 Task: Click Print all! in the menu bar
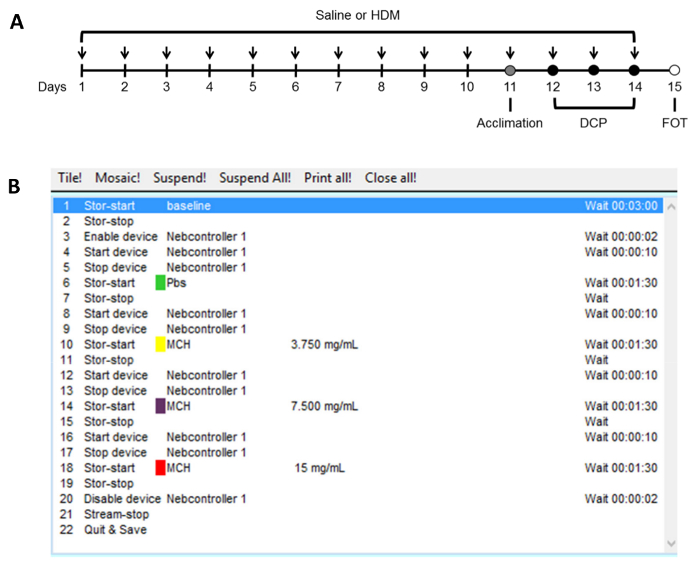click(x=328, y=178)
